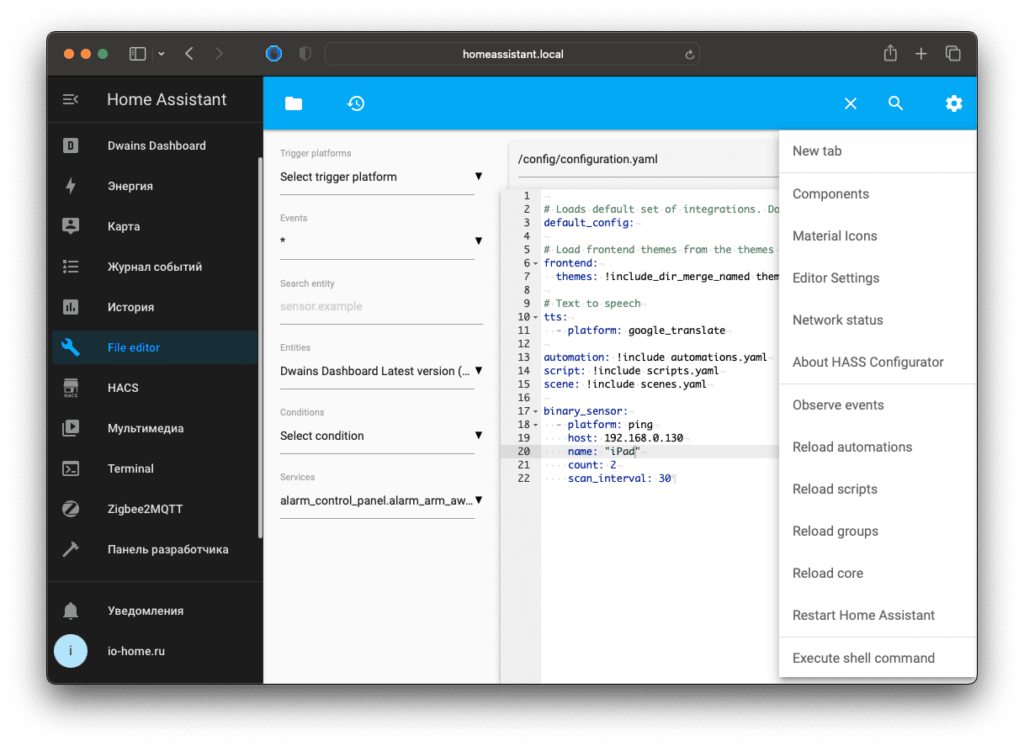Toggle the Safari sidebar button

click(137, 54)
